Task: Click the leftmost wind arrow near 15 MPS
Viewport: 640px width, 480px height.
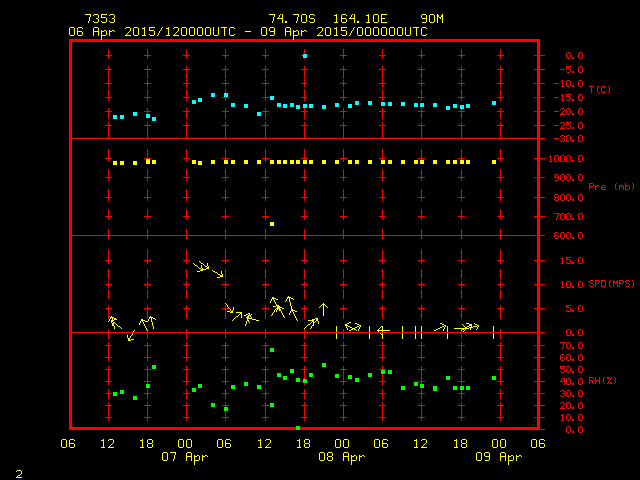Action: (199, 265)
